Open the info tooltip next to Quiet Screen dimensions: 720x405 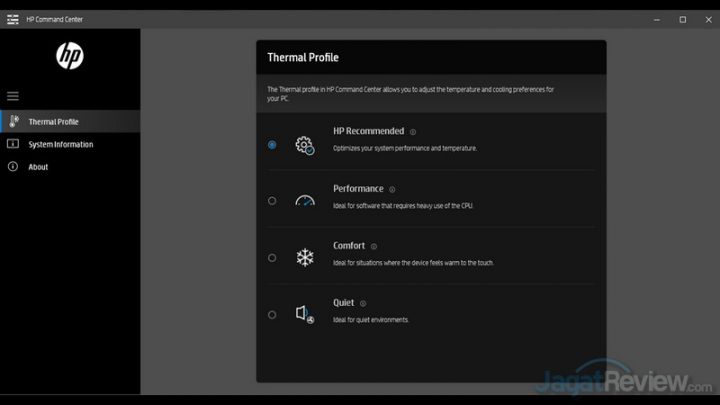tap(363, 304)
